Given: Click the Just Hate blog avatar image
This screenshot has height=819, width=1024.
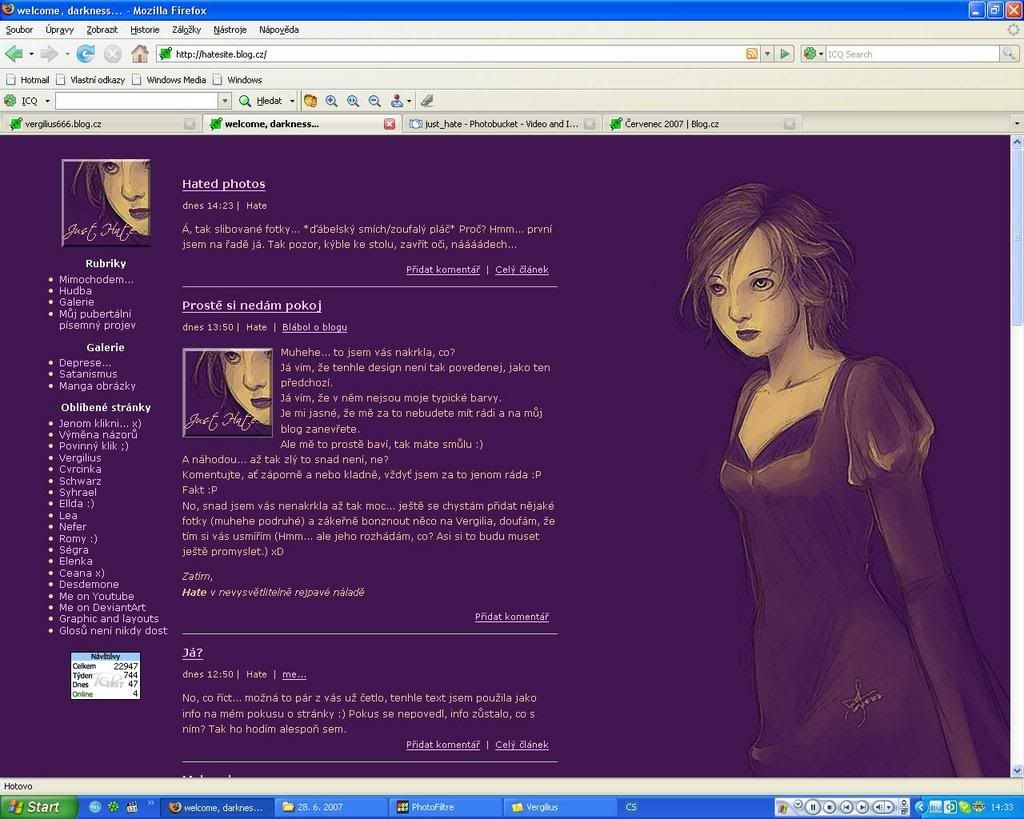Looking at the screenshot, I should tap(105, 202).
